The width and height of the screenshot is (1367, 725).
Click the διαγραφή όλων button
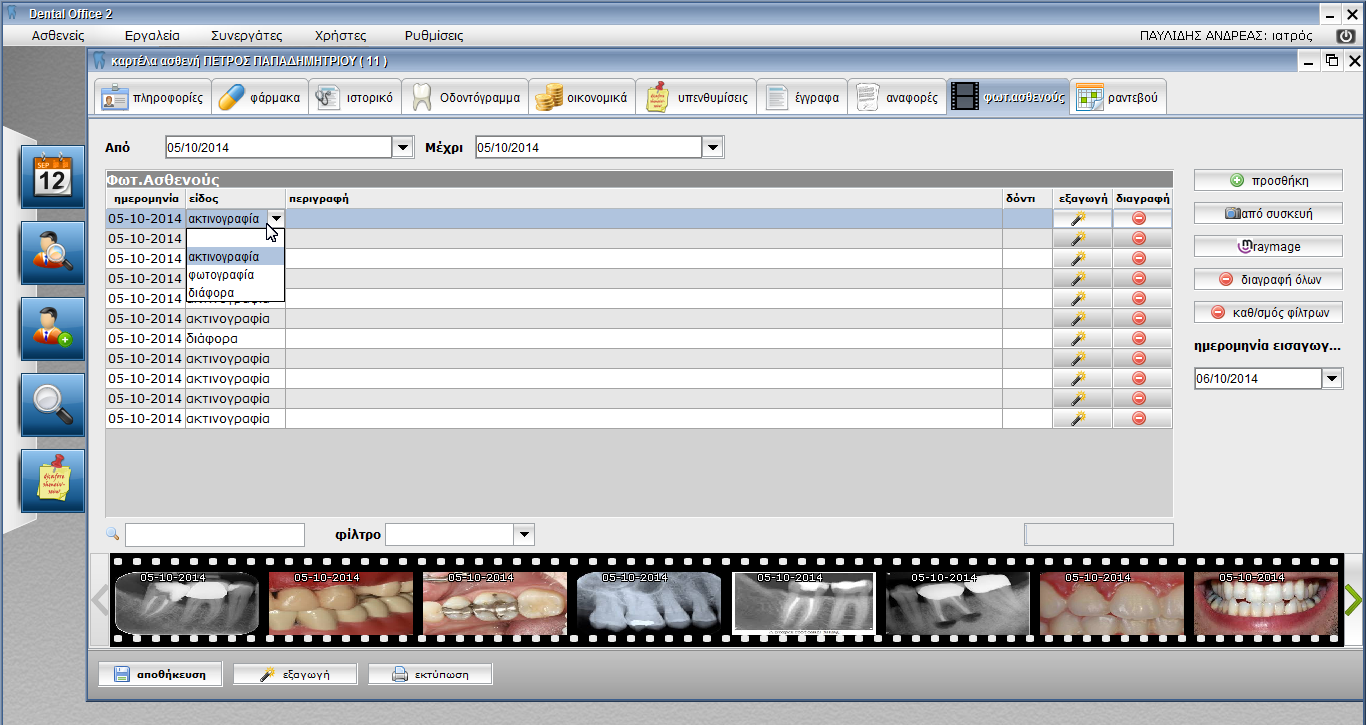(1268, 279)
